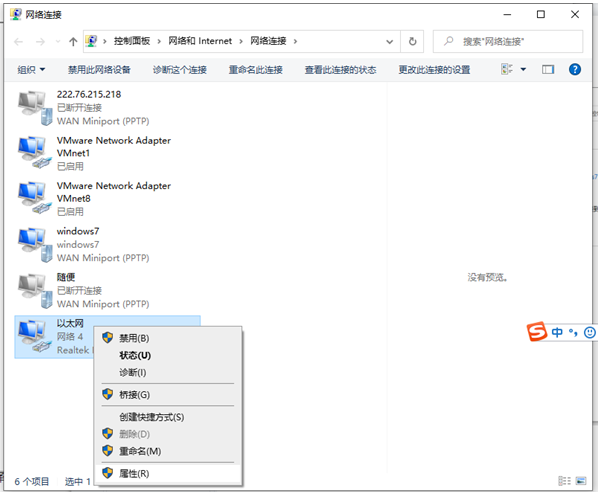Choose 重命名(M) in the context menu
The image size is (600, 492).
coord(139,451)
